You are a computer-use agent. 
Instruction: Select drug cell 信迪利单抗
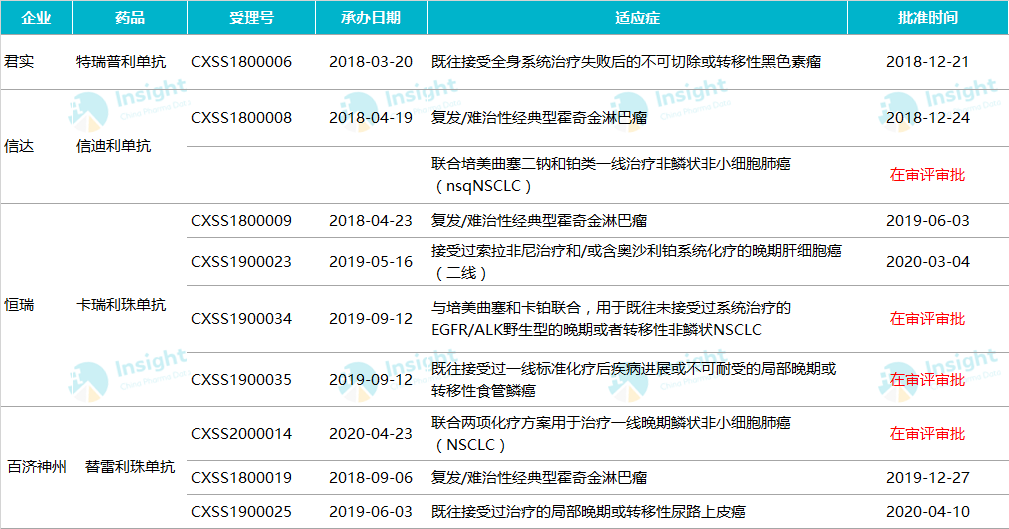114,146
